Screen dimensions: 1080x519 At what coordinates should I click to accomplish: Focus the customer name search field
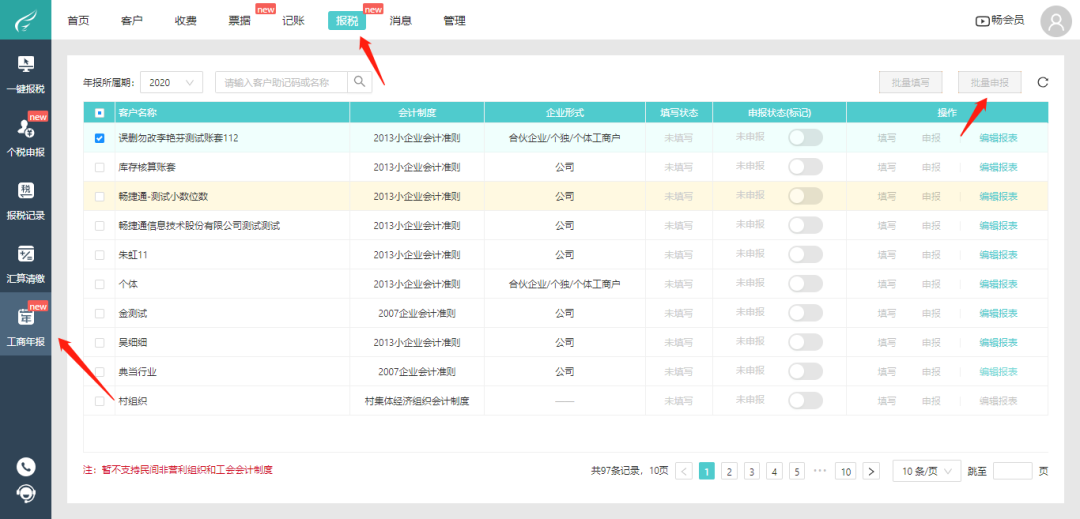pos(282,82)
